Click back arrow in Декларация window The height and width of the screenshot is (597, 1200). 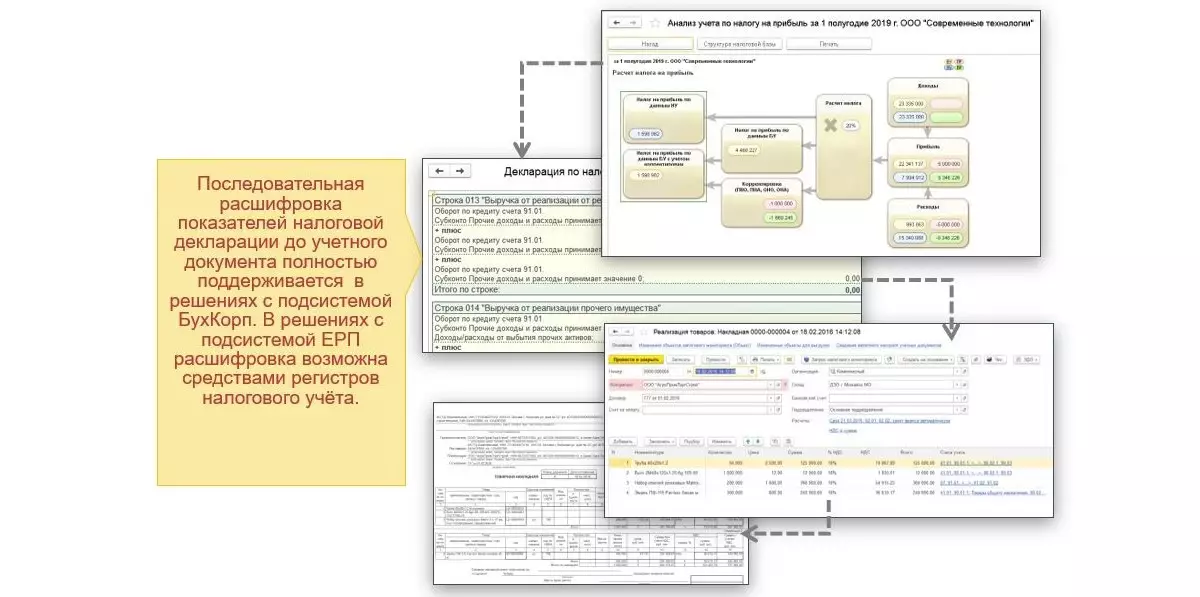440,172
